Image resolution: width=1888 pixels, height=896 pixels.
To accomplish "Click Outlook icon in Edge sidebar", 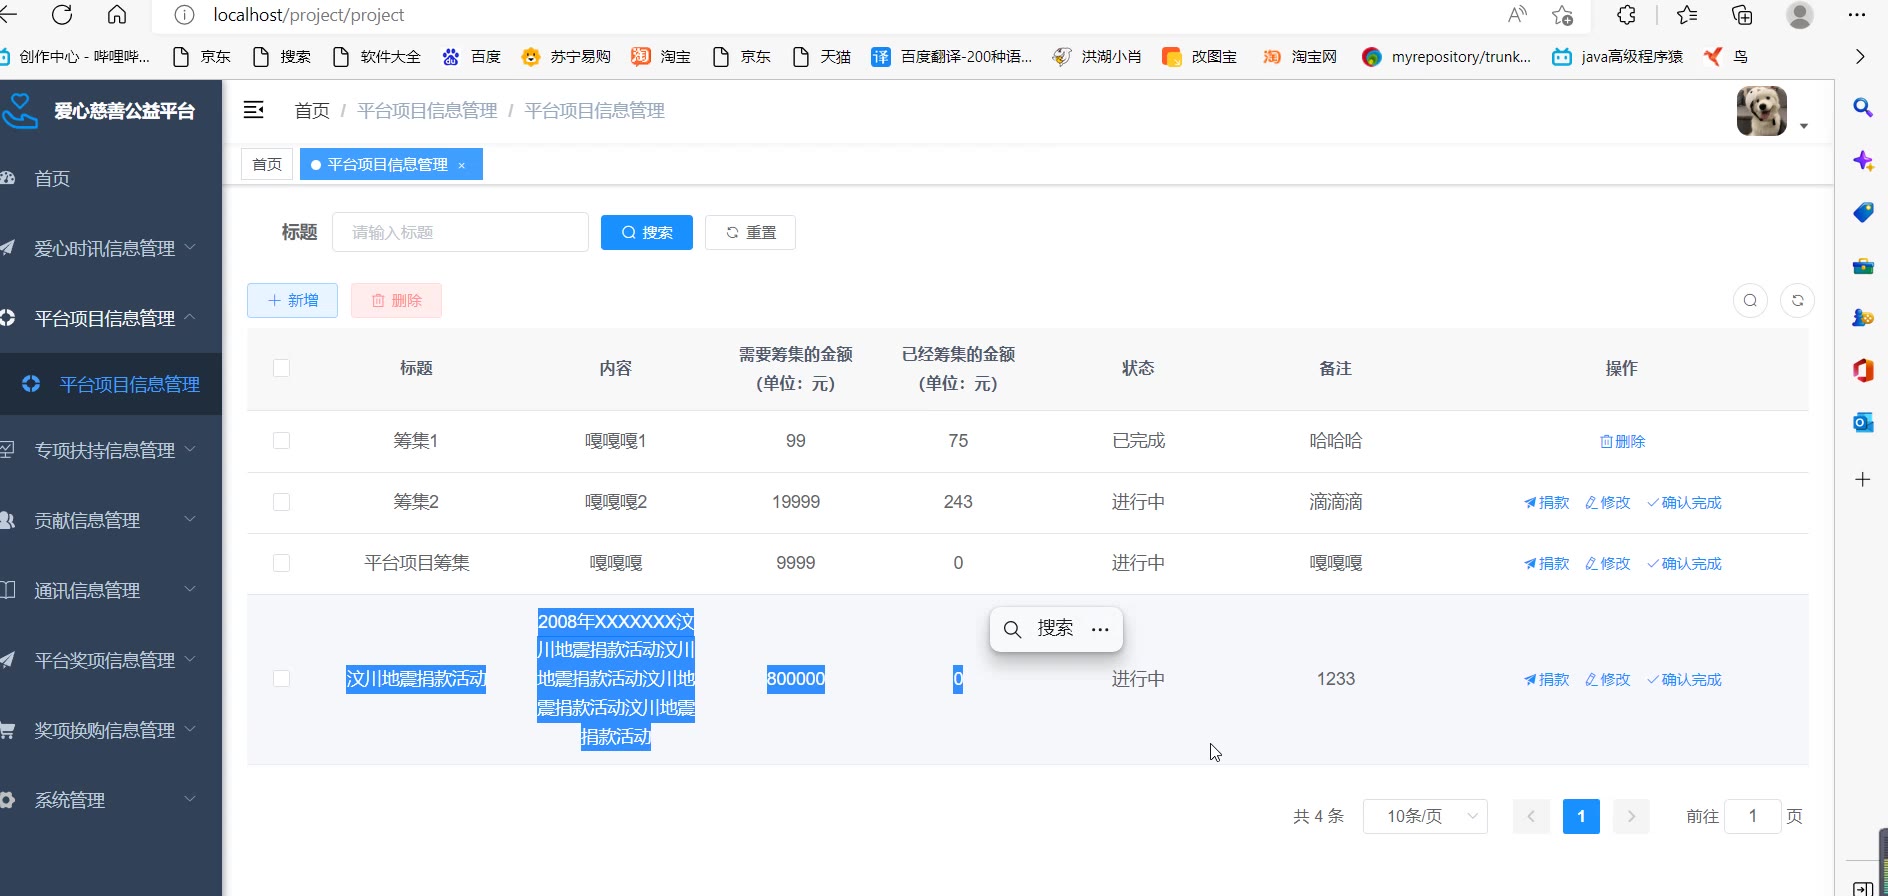I will click(x=1862, y=422).
